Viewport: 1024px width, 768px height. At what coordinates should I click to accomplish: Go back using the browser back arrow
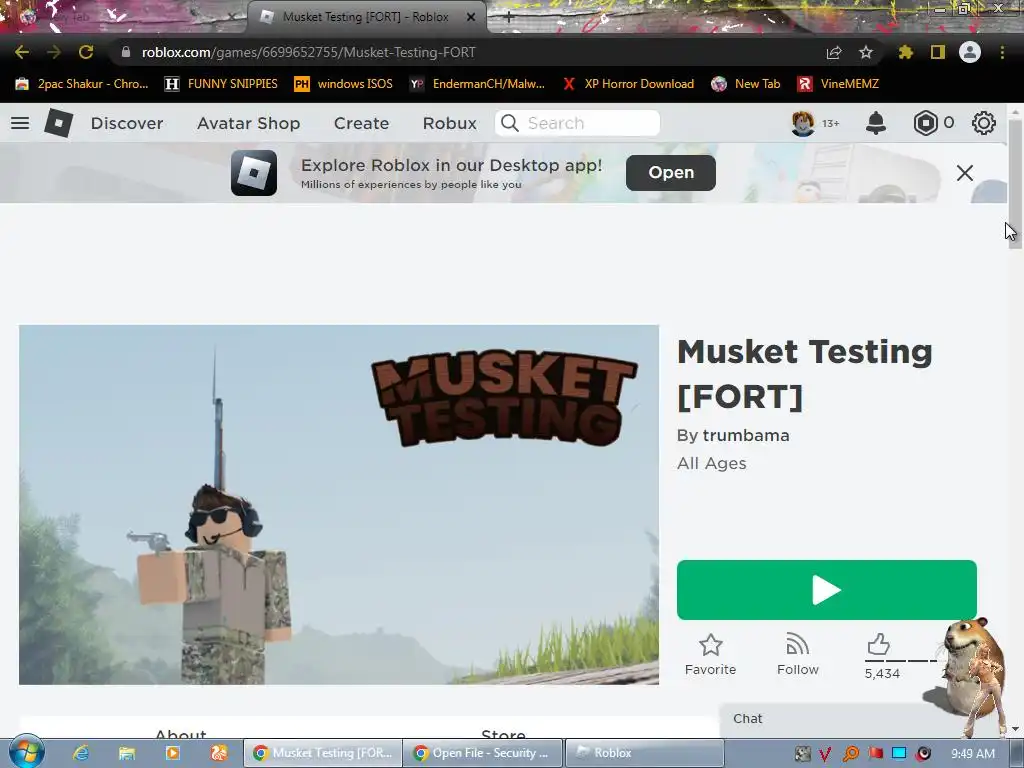click(x=22, y=52)
